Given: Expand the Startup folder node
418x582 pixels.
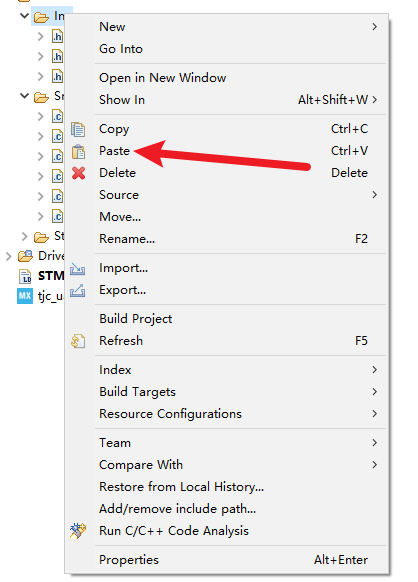Looking at the screenshot, I should coord(25,236).
